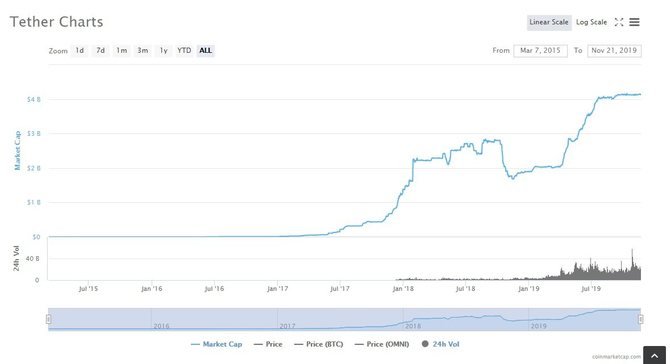Click the scroll-to-top arrow button
This screenshot has height=364, width=670.
coord(655,355)
